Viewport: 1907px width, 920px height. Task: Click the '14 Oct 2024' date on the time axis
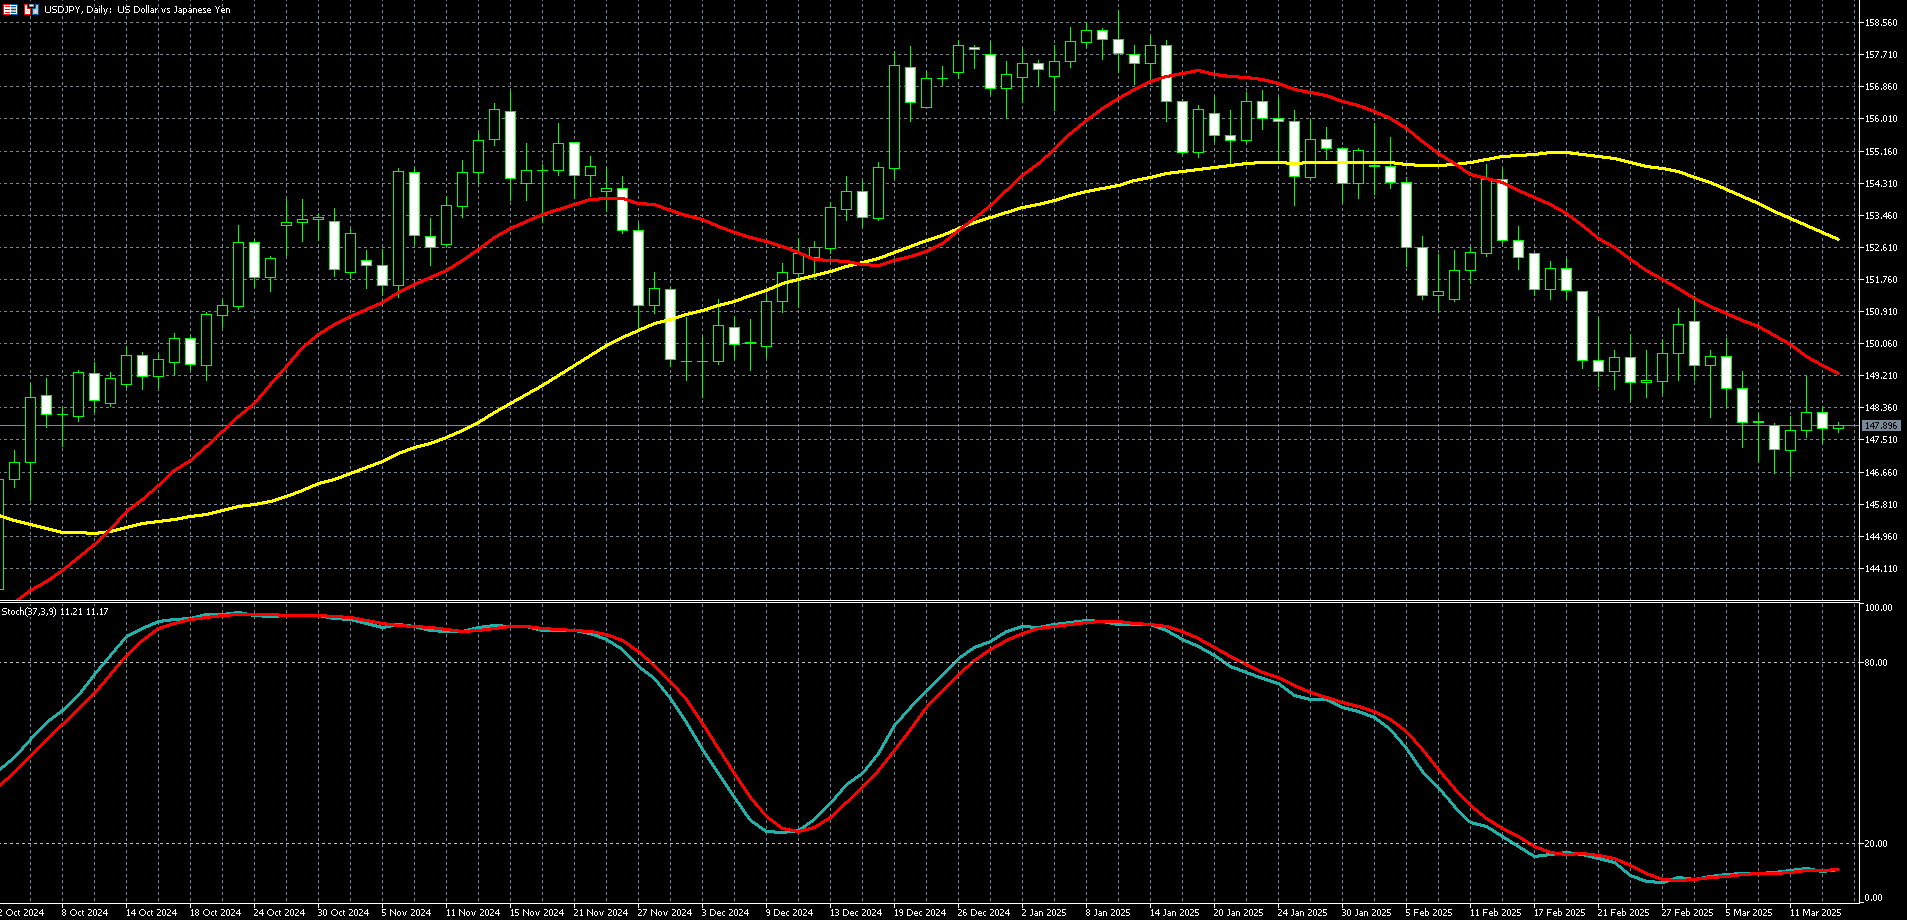point(151,913)
